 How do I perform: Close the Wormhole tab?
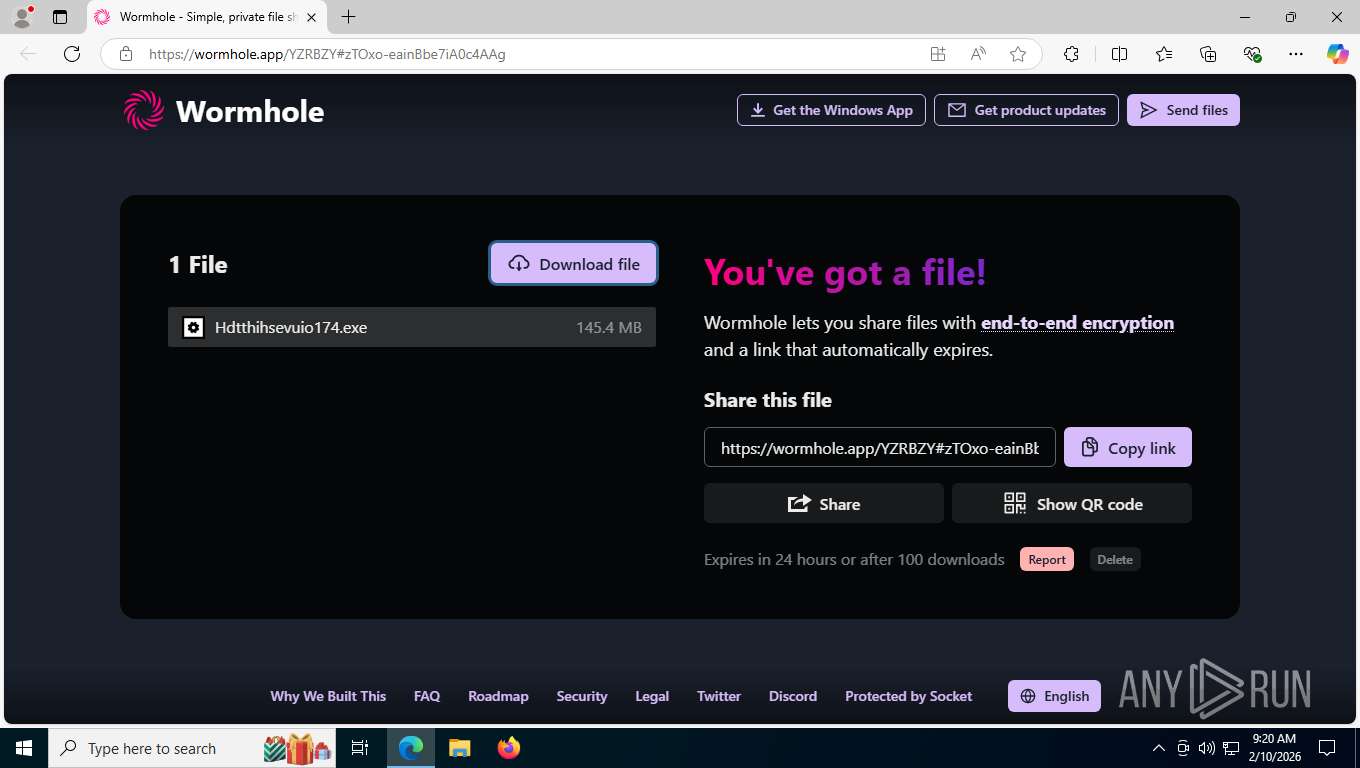[x=311, y=17]
